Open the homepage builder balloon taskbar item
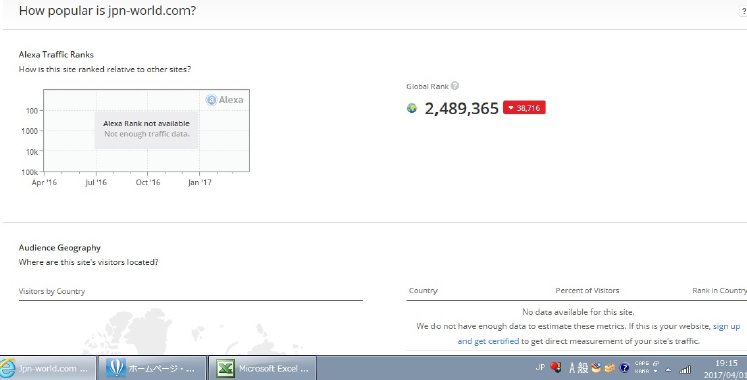 [152, 368]
